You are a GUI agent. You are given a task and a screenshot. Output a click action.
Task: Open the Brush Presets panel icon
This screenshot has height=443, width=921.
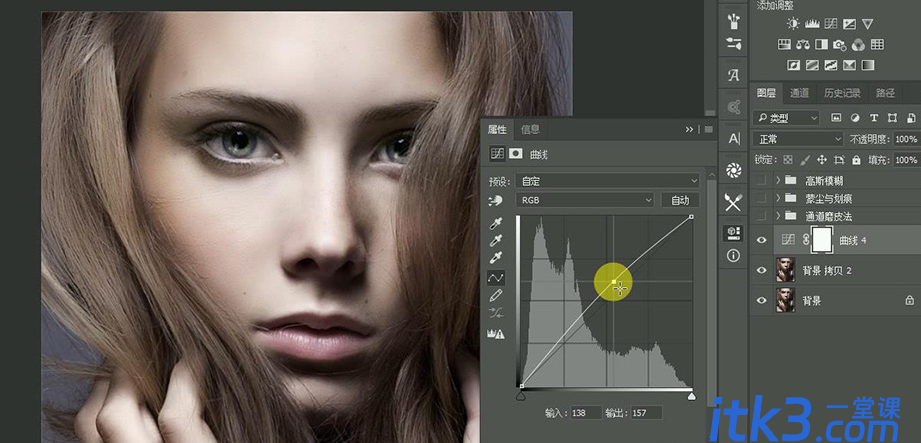734,22
